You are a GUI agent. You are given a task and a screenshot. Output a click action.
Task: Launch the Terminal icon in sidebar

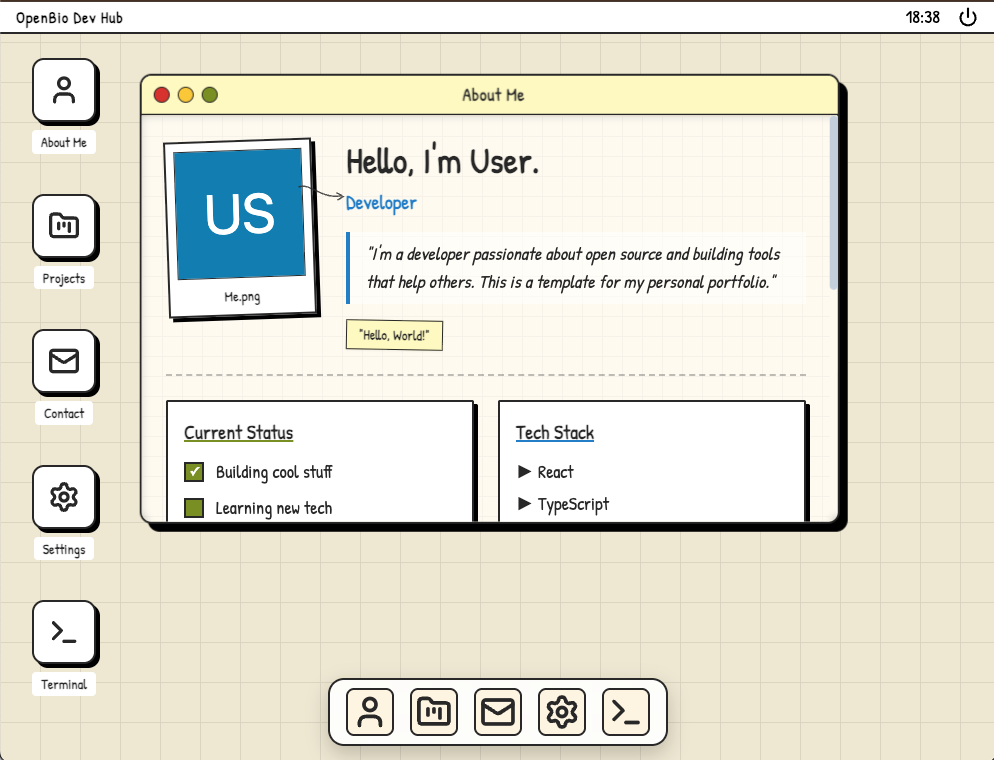[64, 633]
